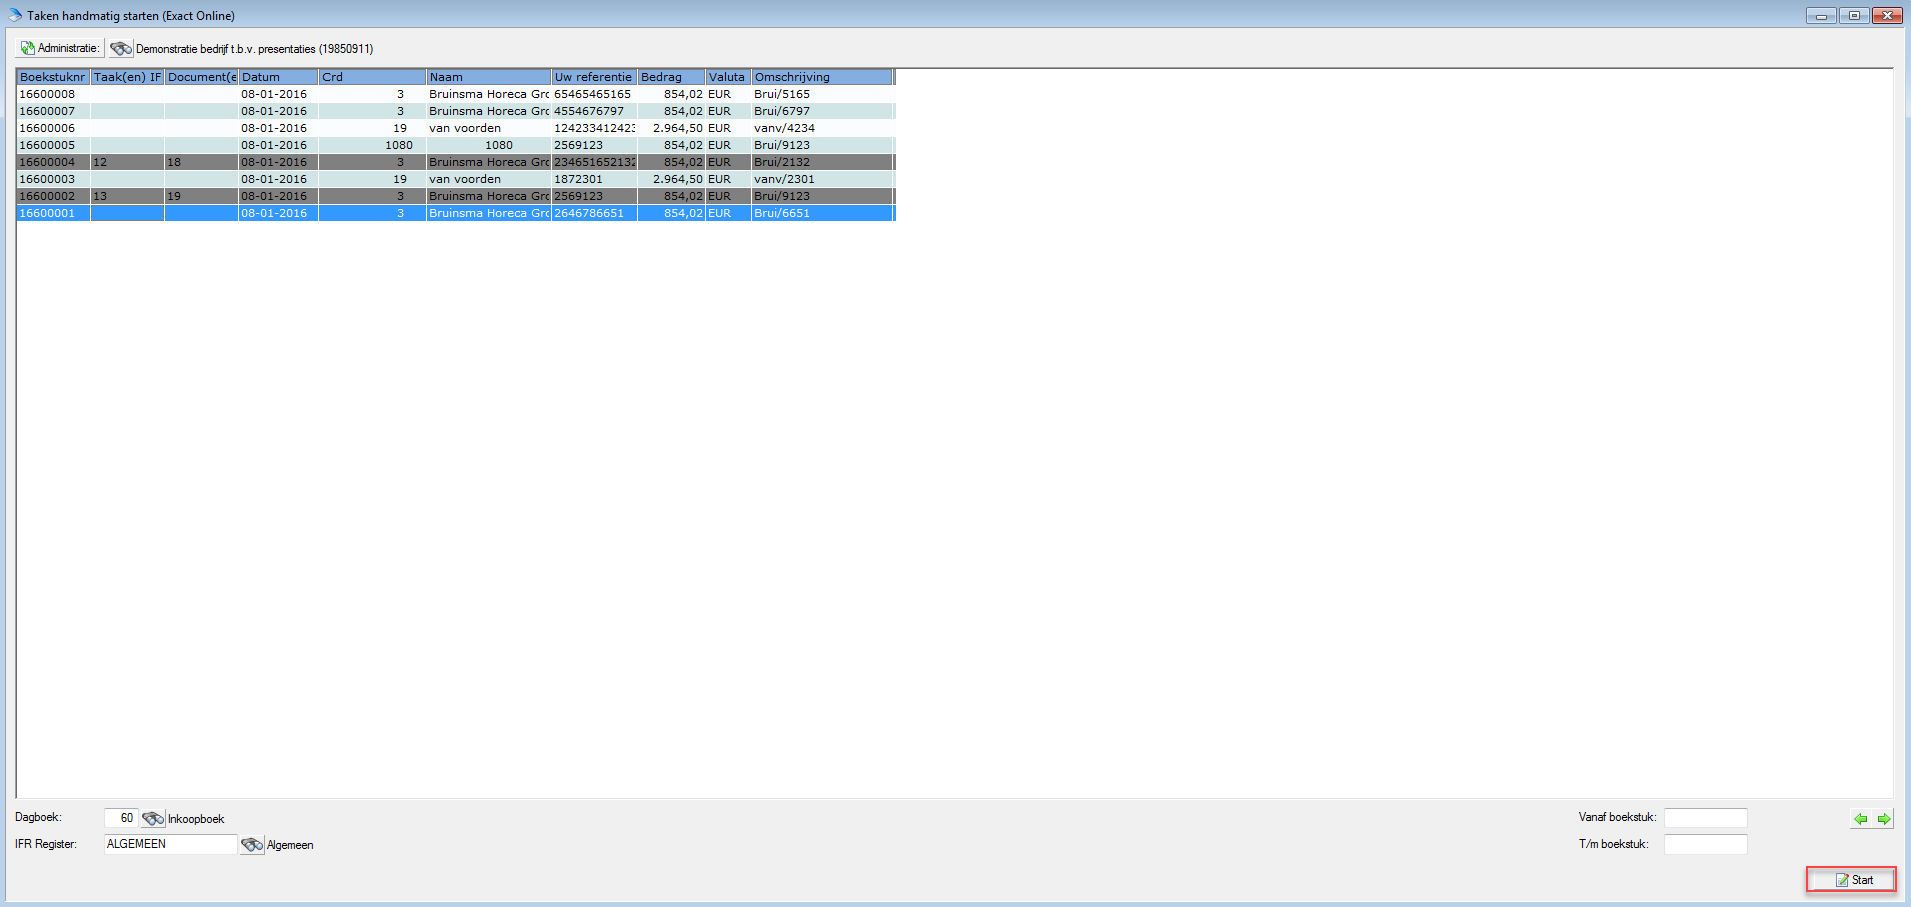Image resolution: width=1911 pixels, height=907 pixels.
Task: Click the Omschrijving column header
Action: pyautogui.click(x=822, y=77)
